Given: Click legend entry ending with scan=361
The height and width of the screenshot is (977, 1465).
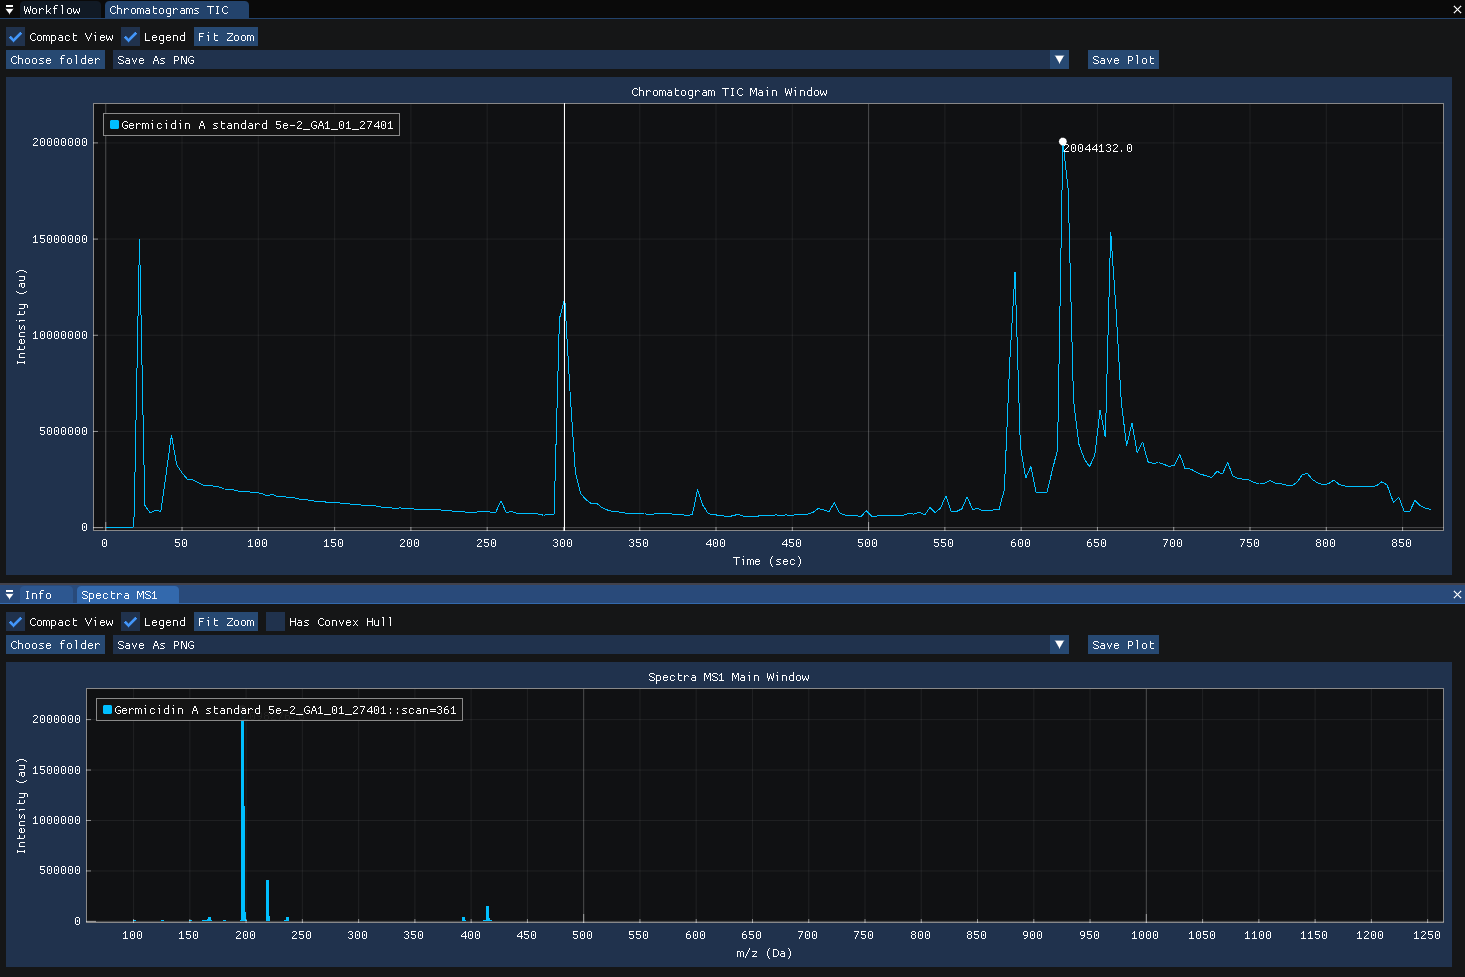Looking at the screenshot, I should tap(285, 710).
